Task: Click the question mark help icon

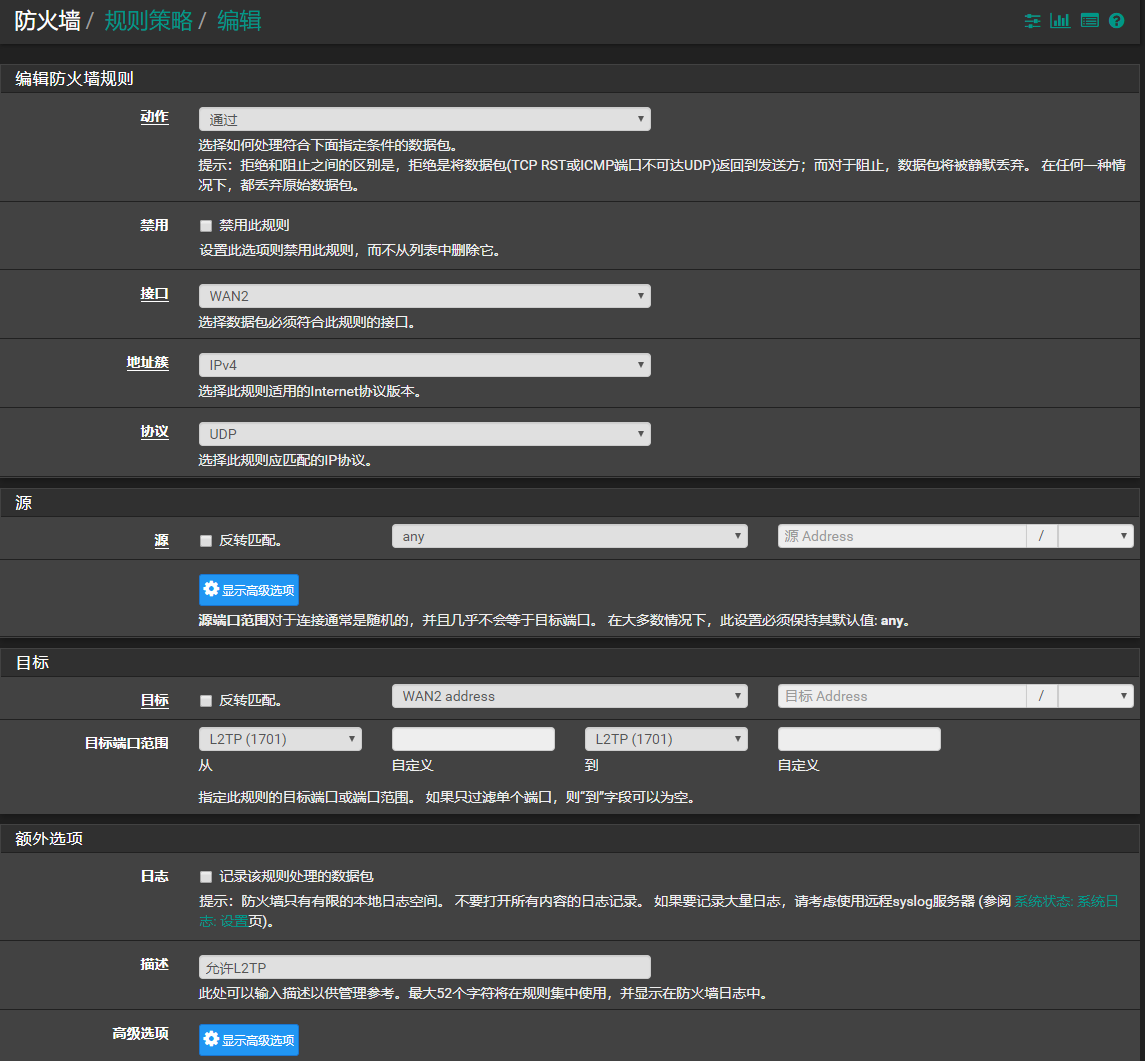Action: [x=1117, y=21]
